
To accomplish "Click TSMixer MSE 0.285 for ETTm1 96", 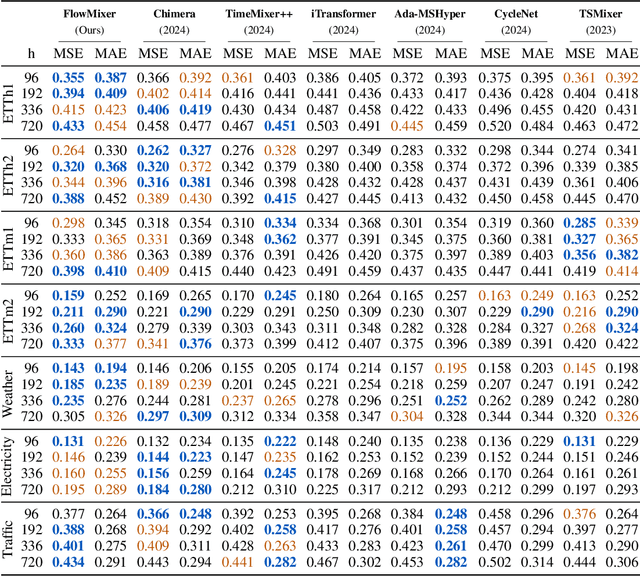I will coord(580,223).
